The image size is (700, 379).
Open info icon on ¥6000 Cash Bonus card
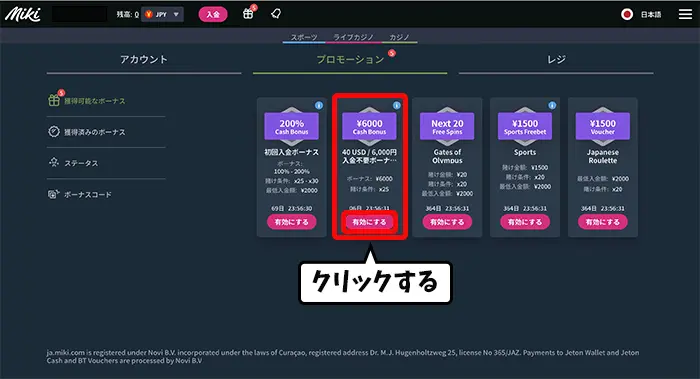(x=396, y=105)
